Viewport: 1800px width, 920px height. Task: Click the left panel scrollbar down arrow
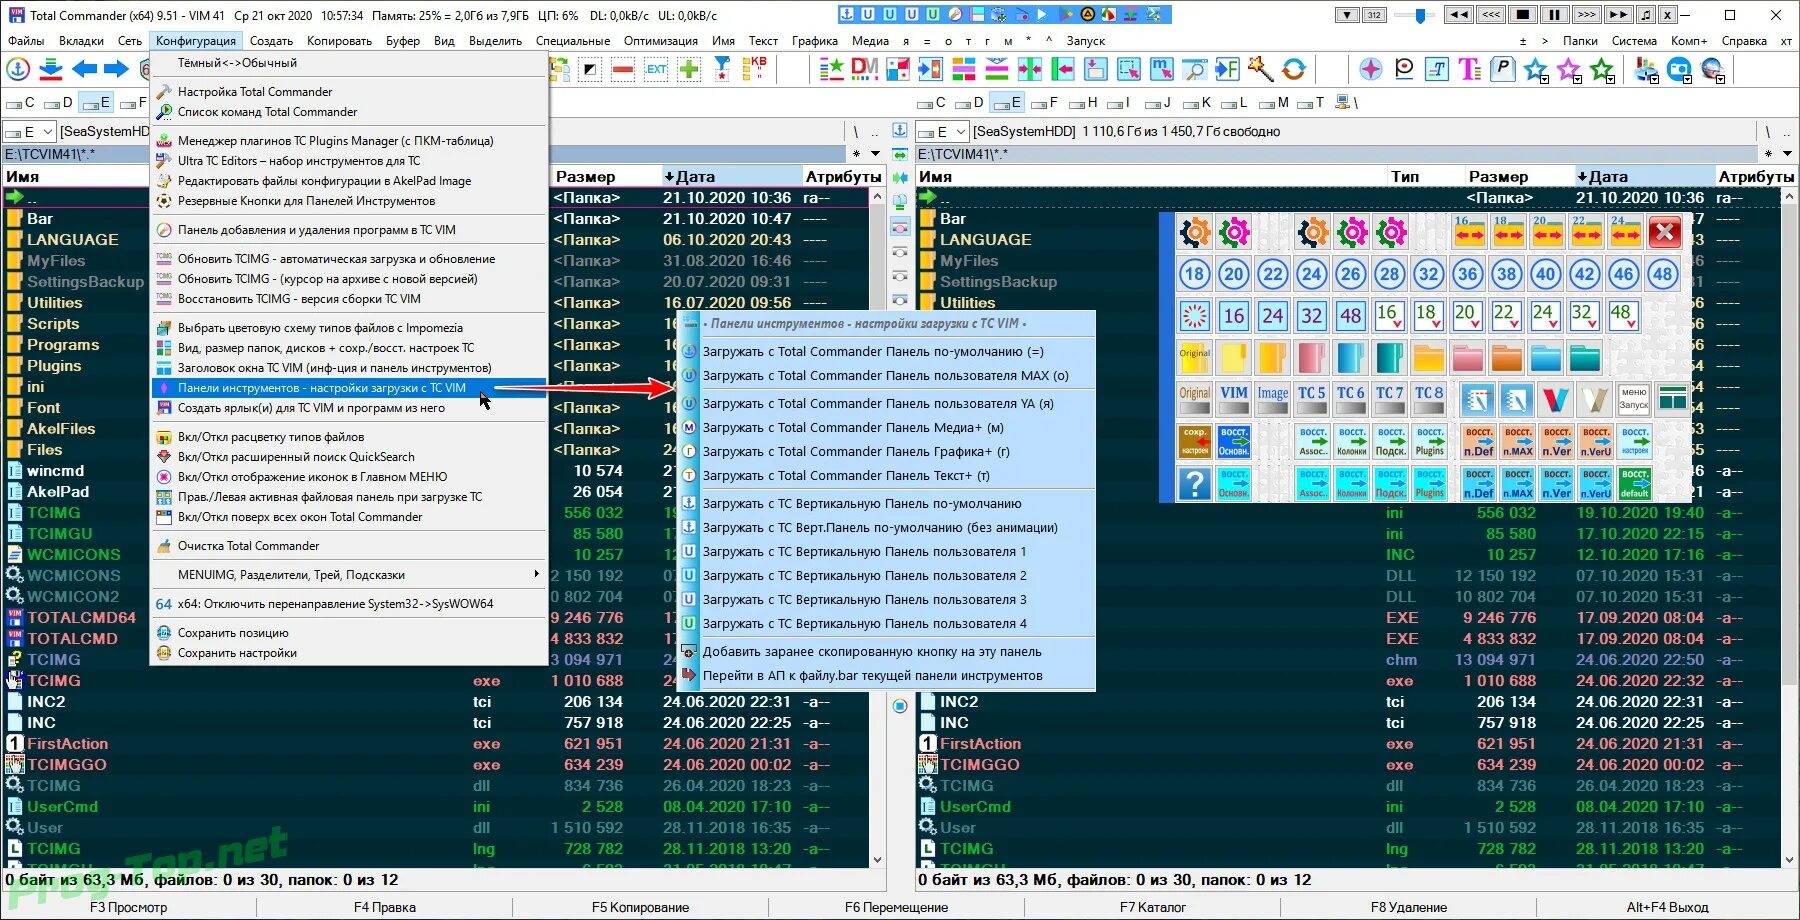click(x=878, y=860)
